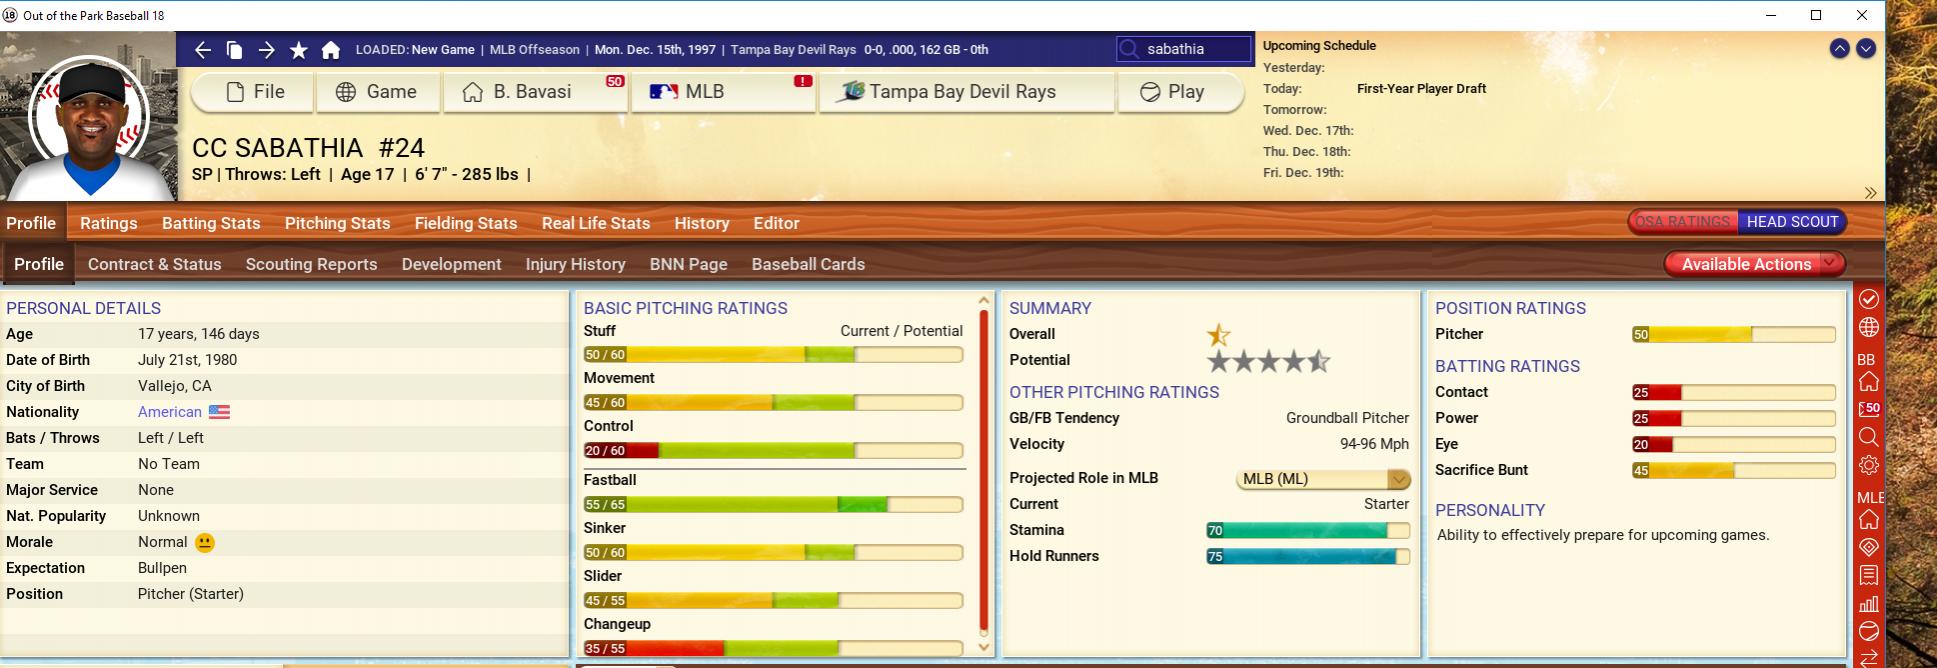This screenshot has height=668, width=1937.
Task: Switch ratings to HEAD SCOUT
Action: click(x=1792, y=222)
